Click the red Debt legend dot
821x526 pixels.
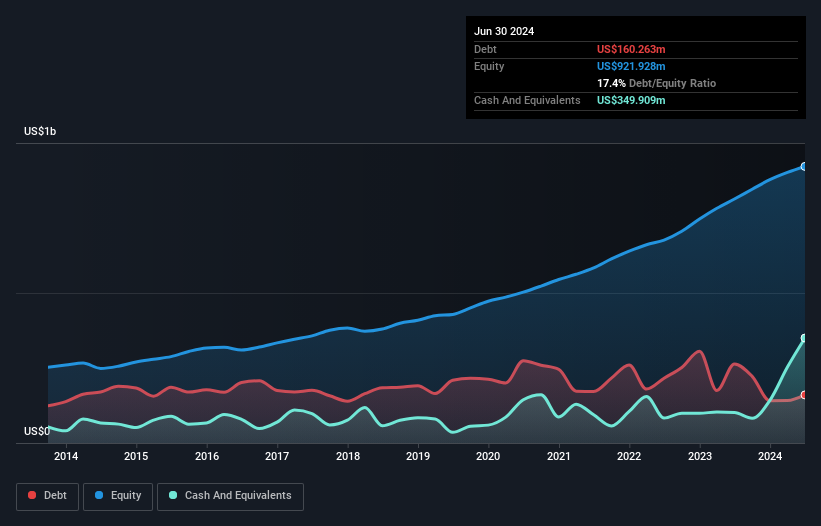(x=32, y=495)
